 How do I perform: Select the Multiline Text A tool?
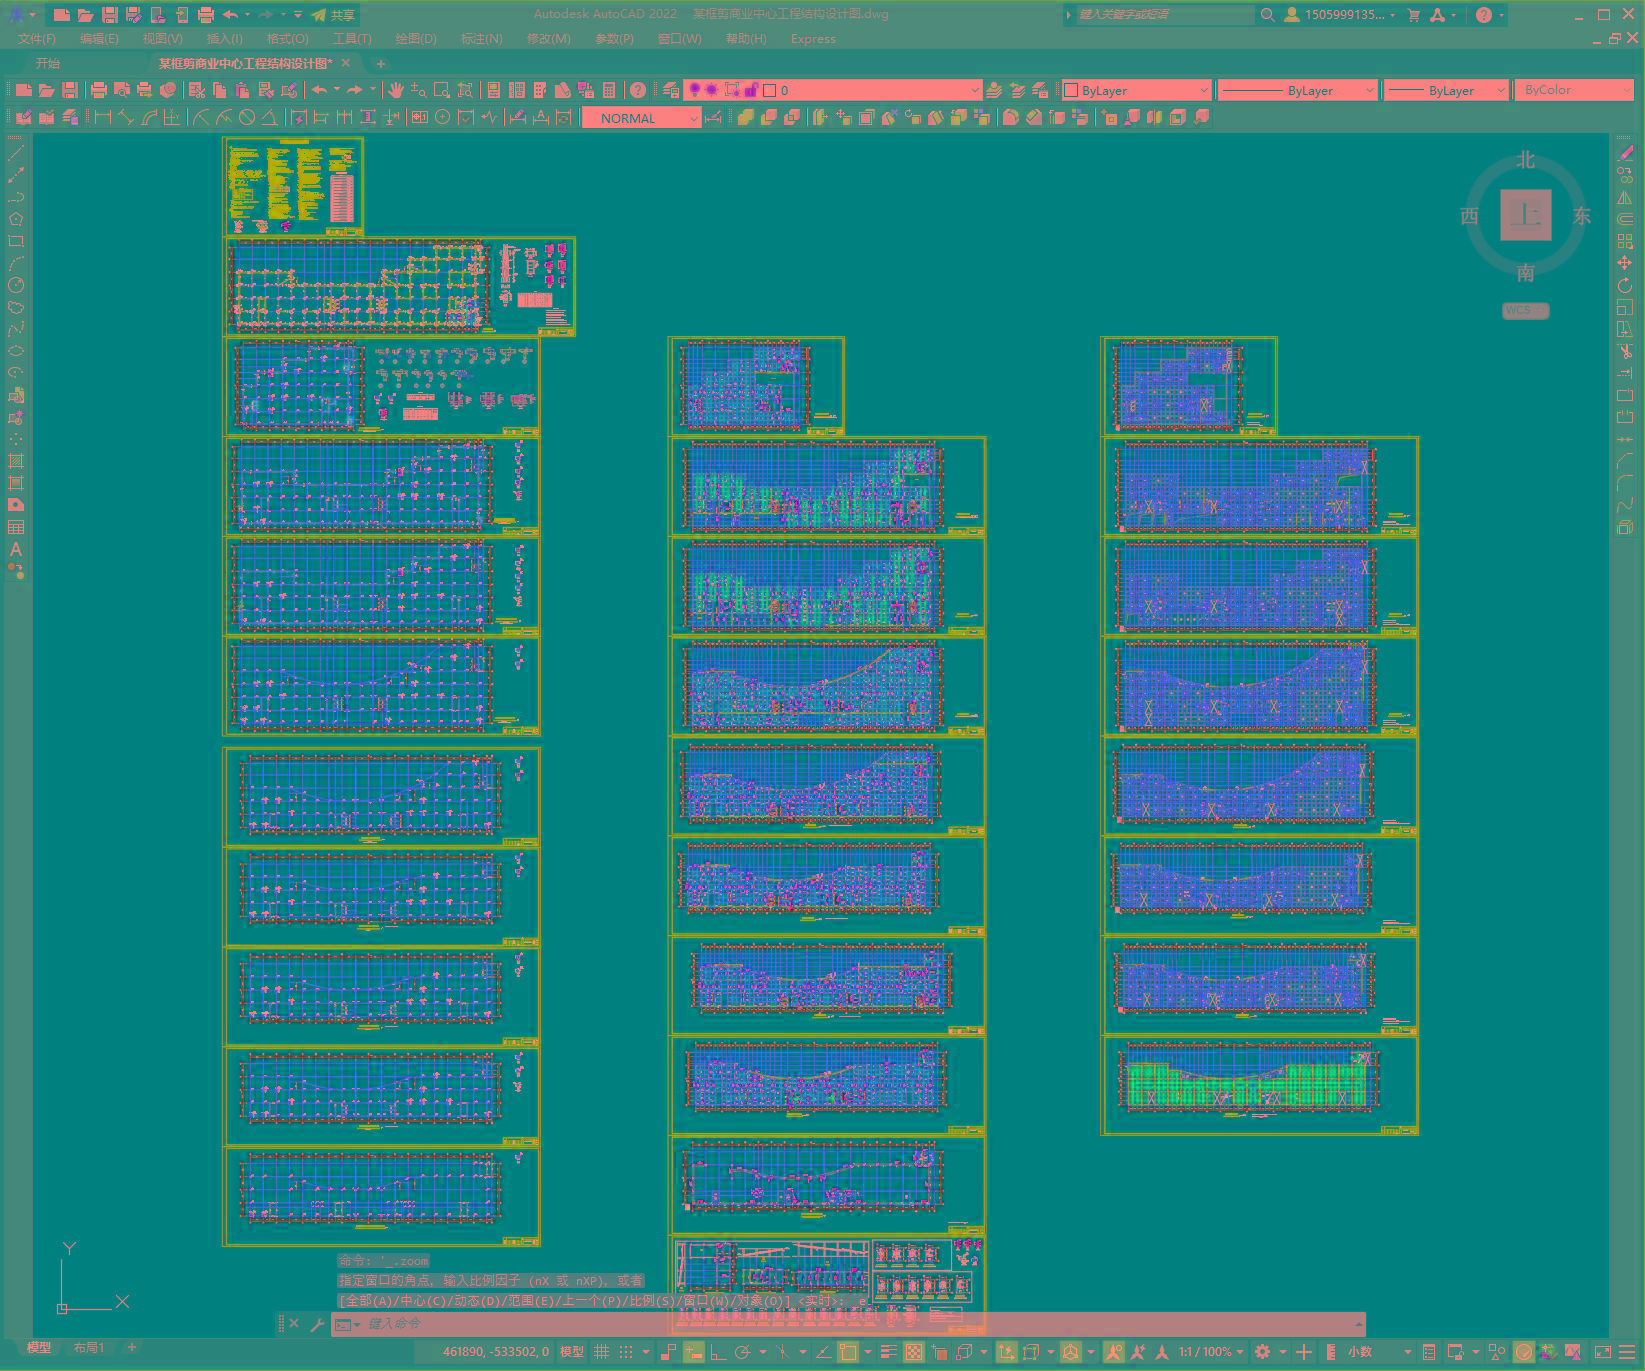[x=16, y=549]
